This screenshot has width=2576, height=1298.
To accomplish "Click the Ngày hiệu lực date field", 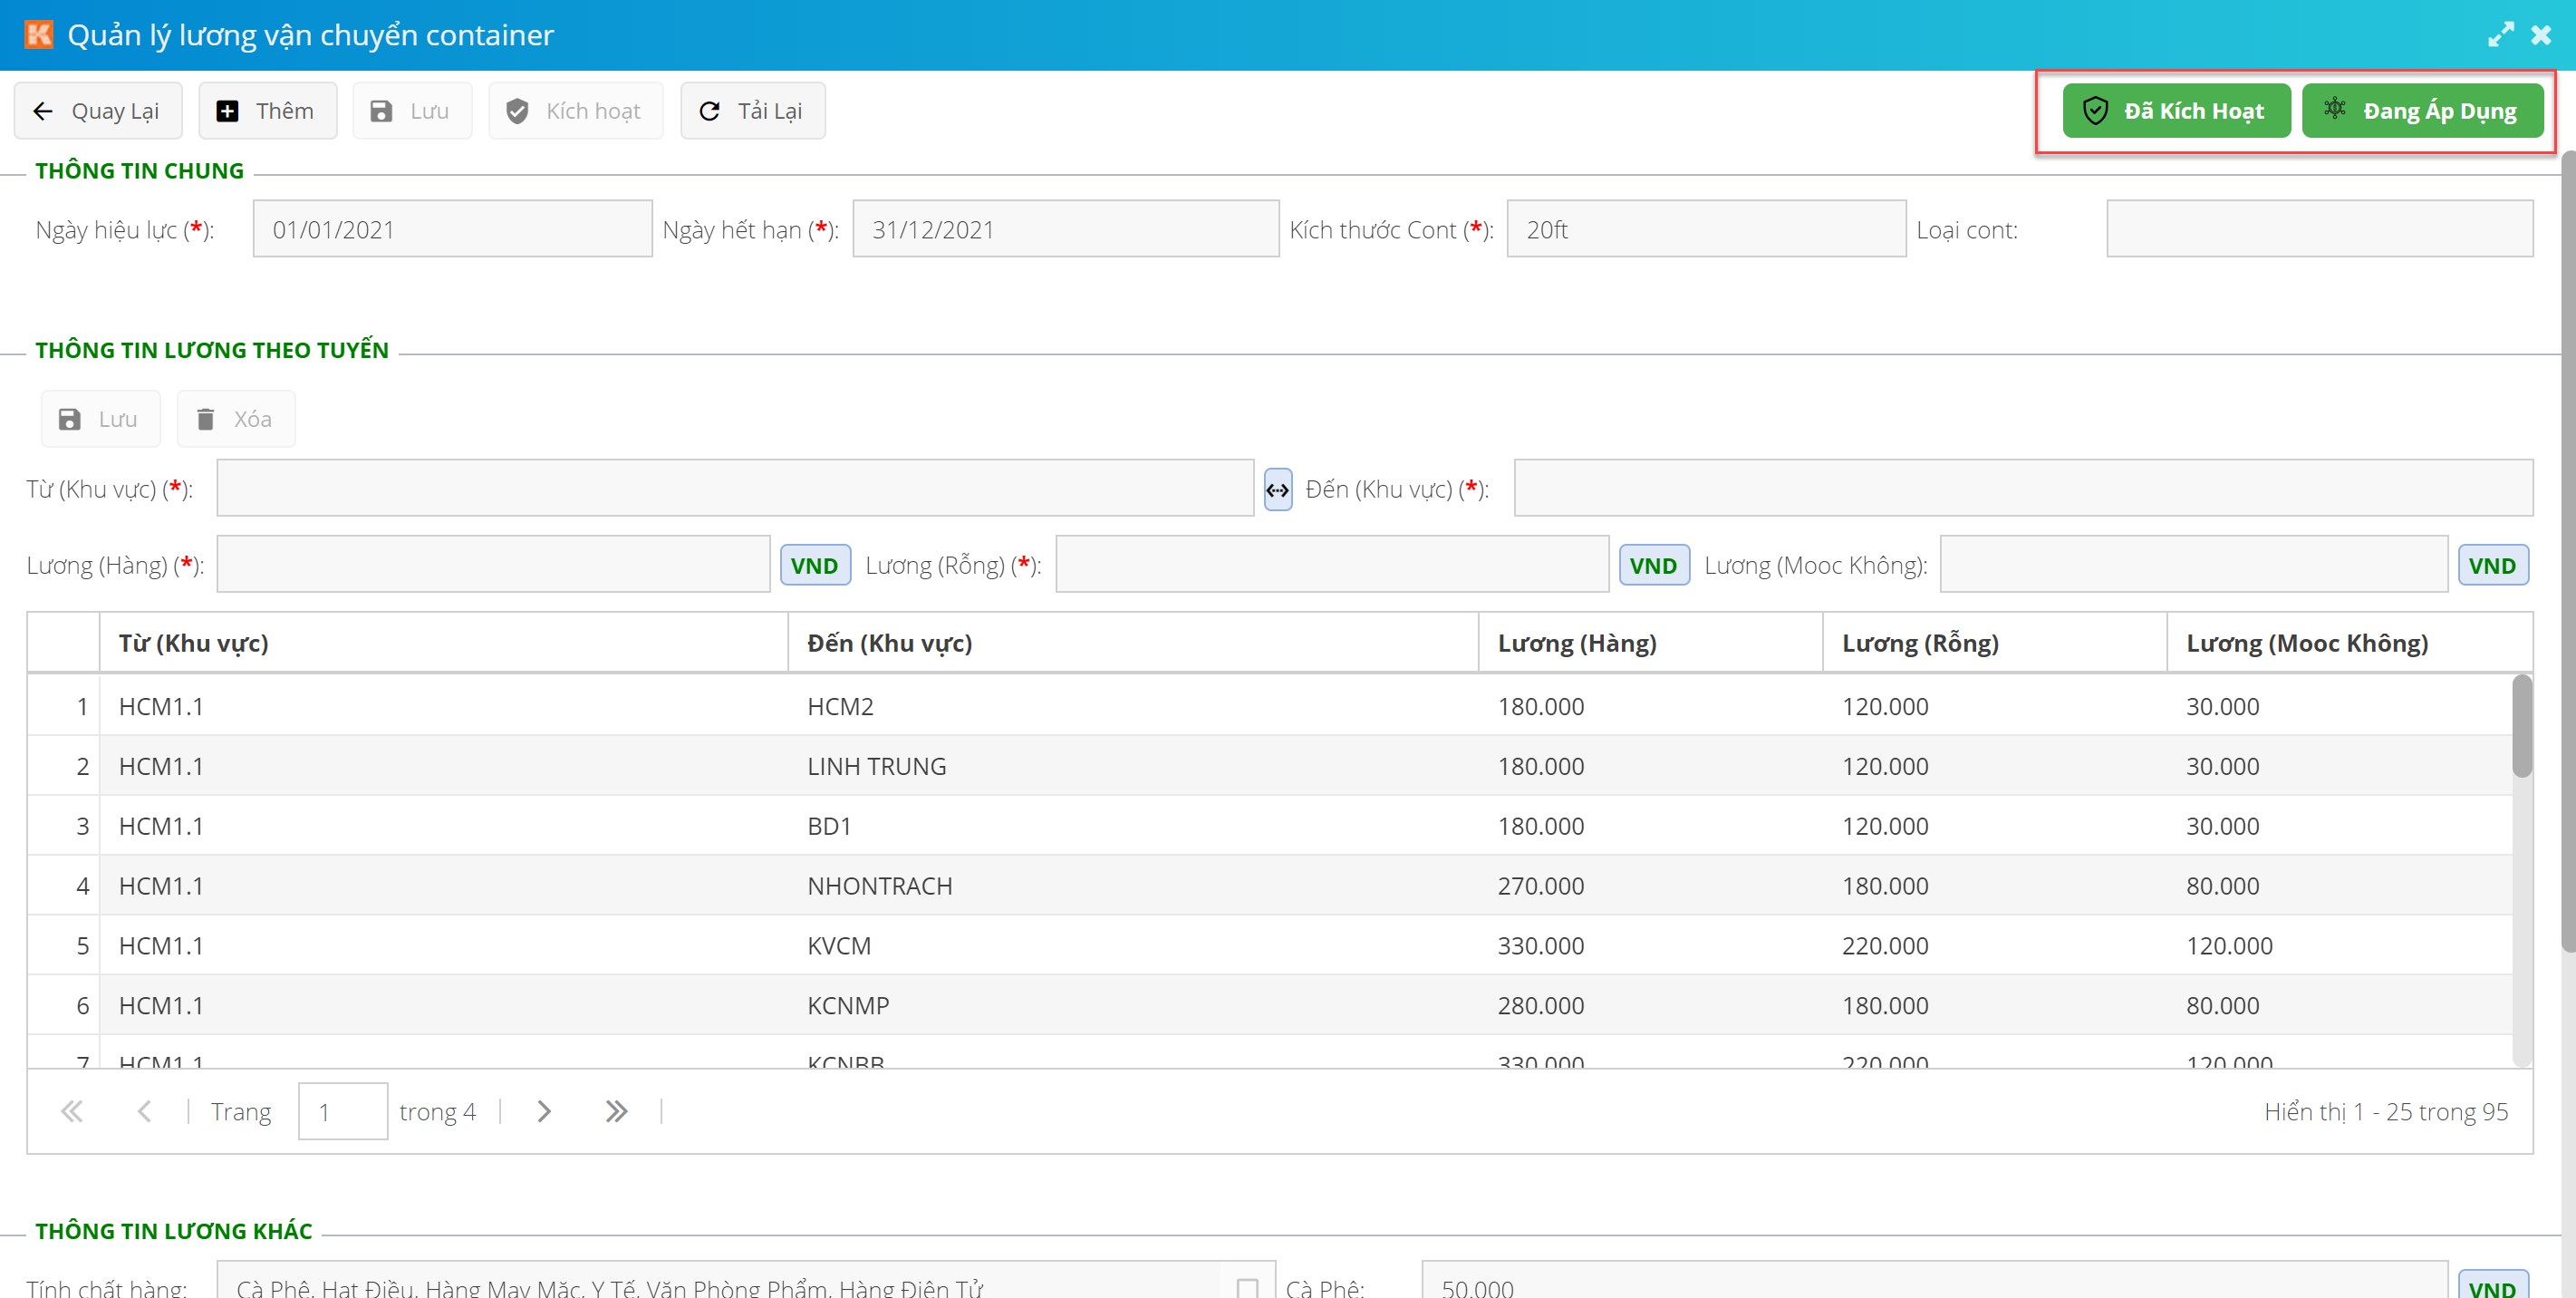I will tap(452, 230).
